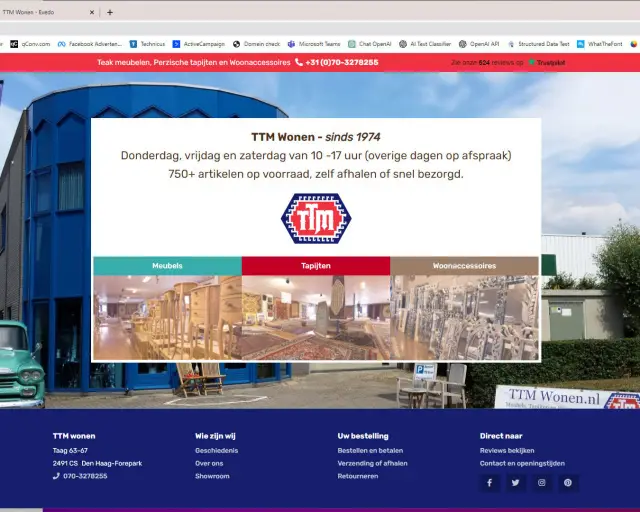Open the Technicus bookmark
The image size is (640, 512).
[x=147, y=44]
